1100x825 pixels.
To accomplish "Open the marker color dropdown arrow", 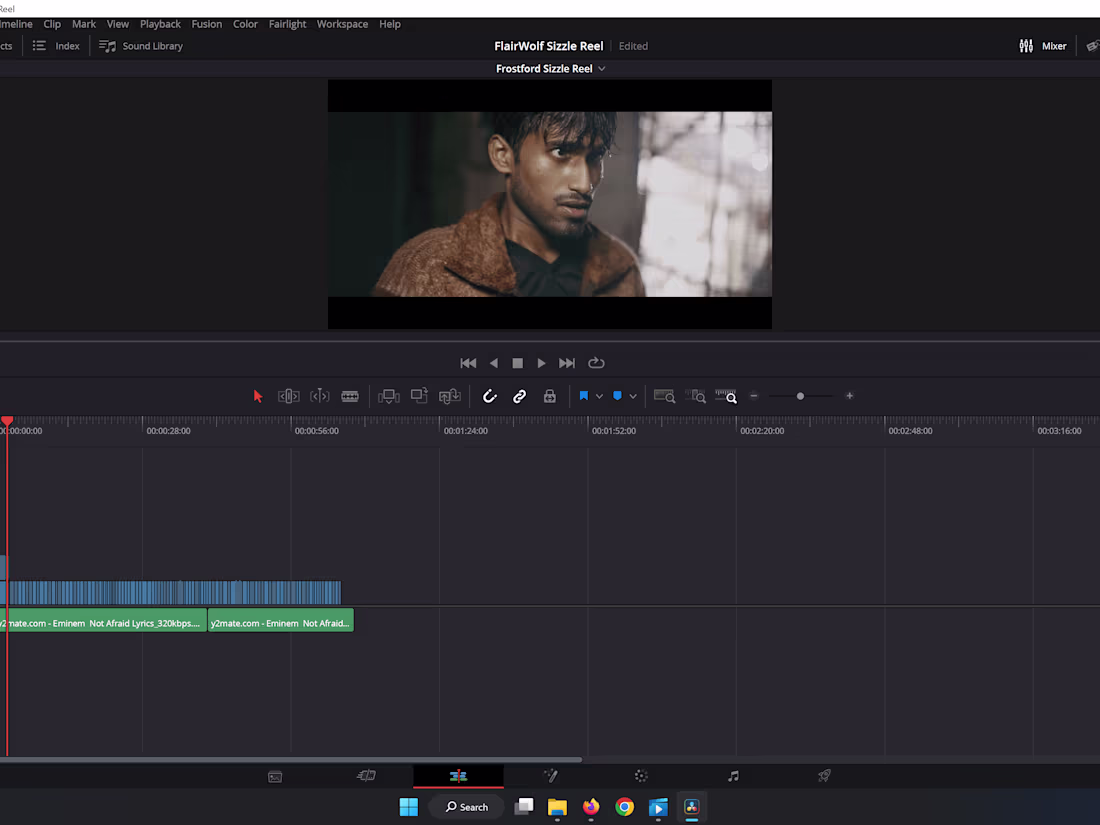I will 633,396.
